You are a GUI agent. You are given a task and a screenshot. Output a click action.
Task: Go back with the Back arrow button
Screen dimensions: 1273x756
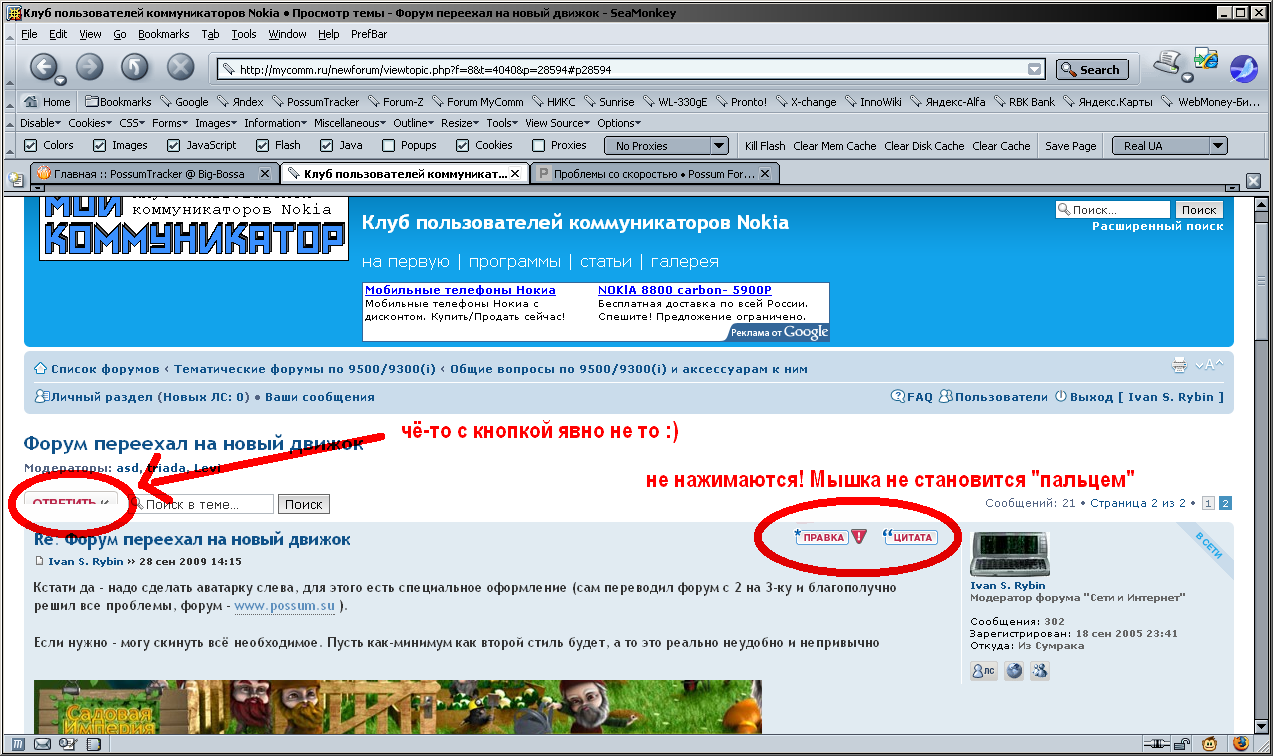click(x=43, y=68)
